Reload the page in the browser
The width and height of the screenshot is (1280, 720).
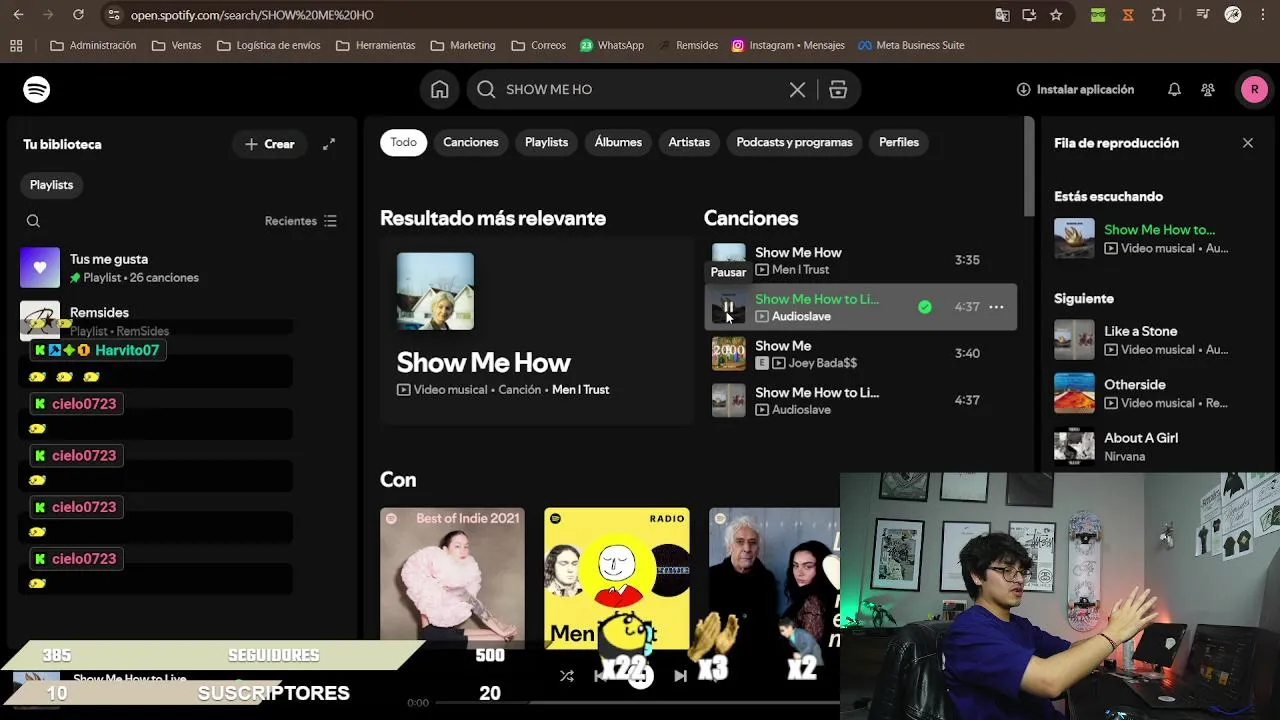[x=78, y=15]
